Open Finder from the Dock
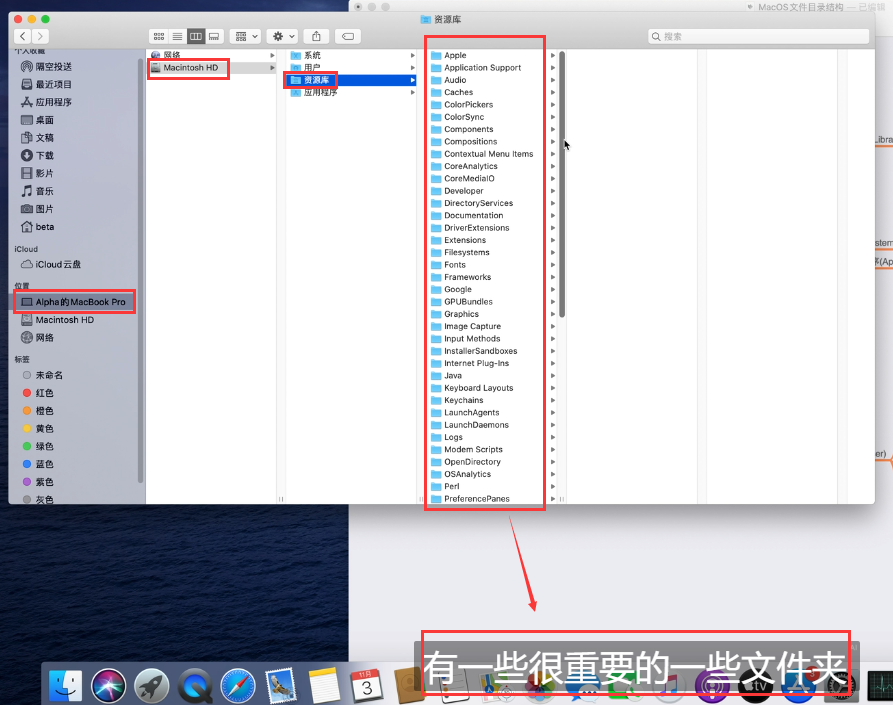The width and height of the screenshot is (893, 705). (x=65, y=685)
